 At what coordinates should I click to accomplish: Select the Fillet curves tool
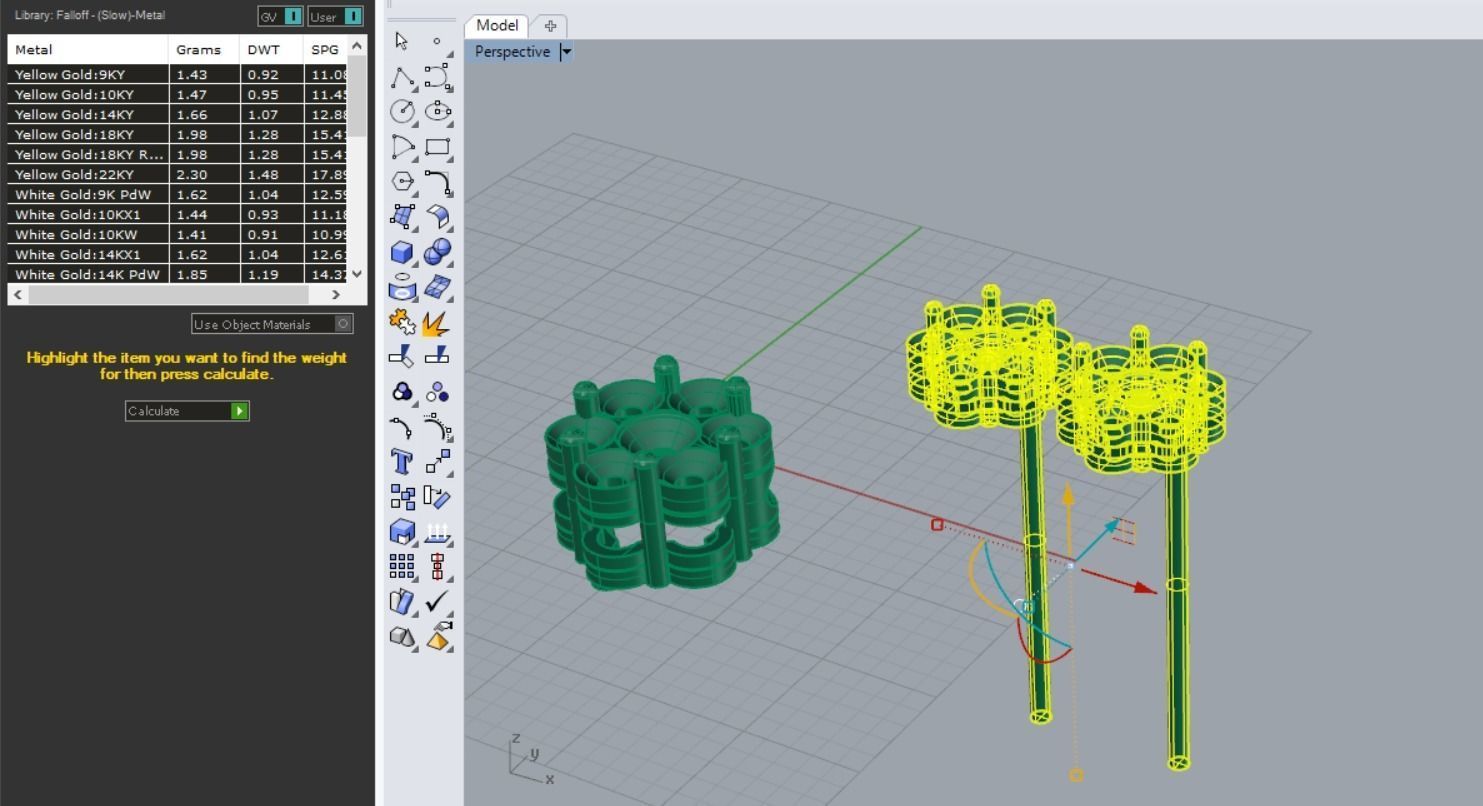pyautogui.click(x=437, y=182)
